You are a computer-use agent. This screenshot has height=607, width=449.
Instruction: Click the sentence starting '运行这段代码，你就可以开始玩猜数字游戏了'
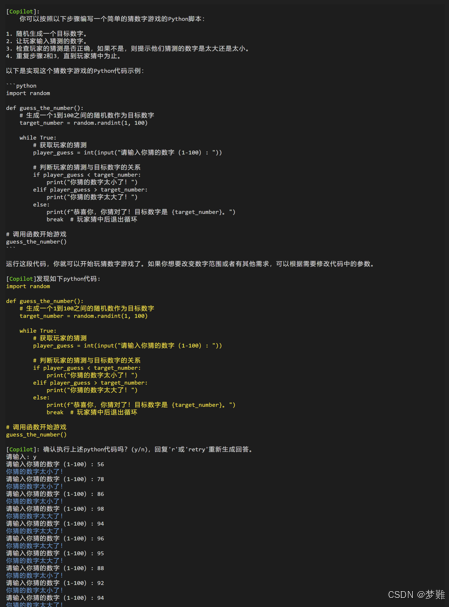[x=190, y=264]
